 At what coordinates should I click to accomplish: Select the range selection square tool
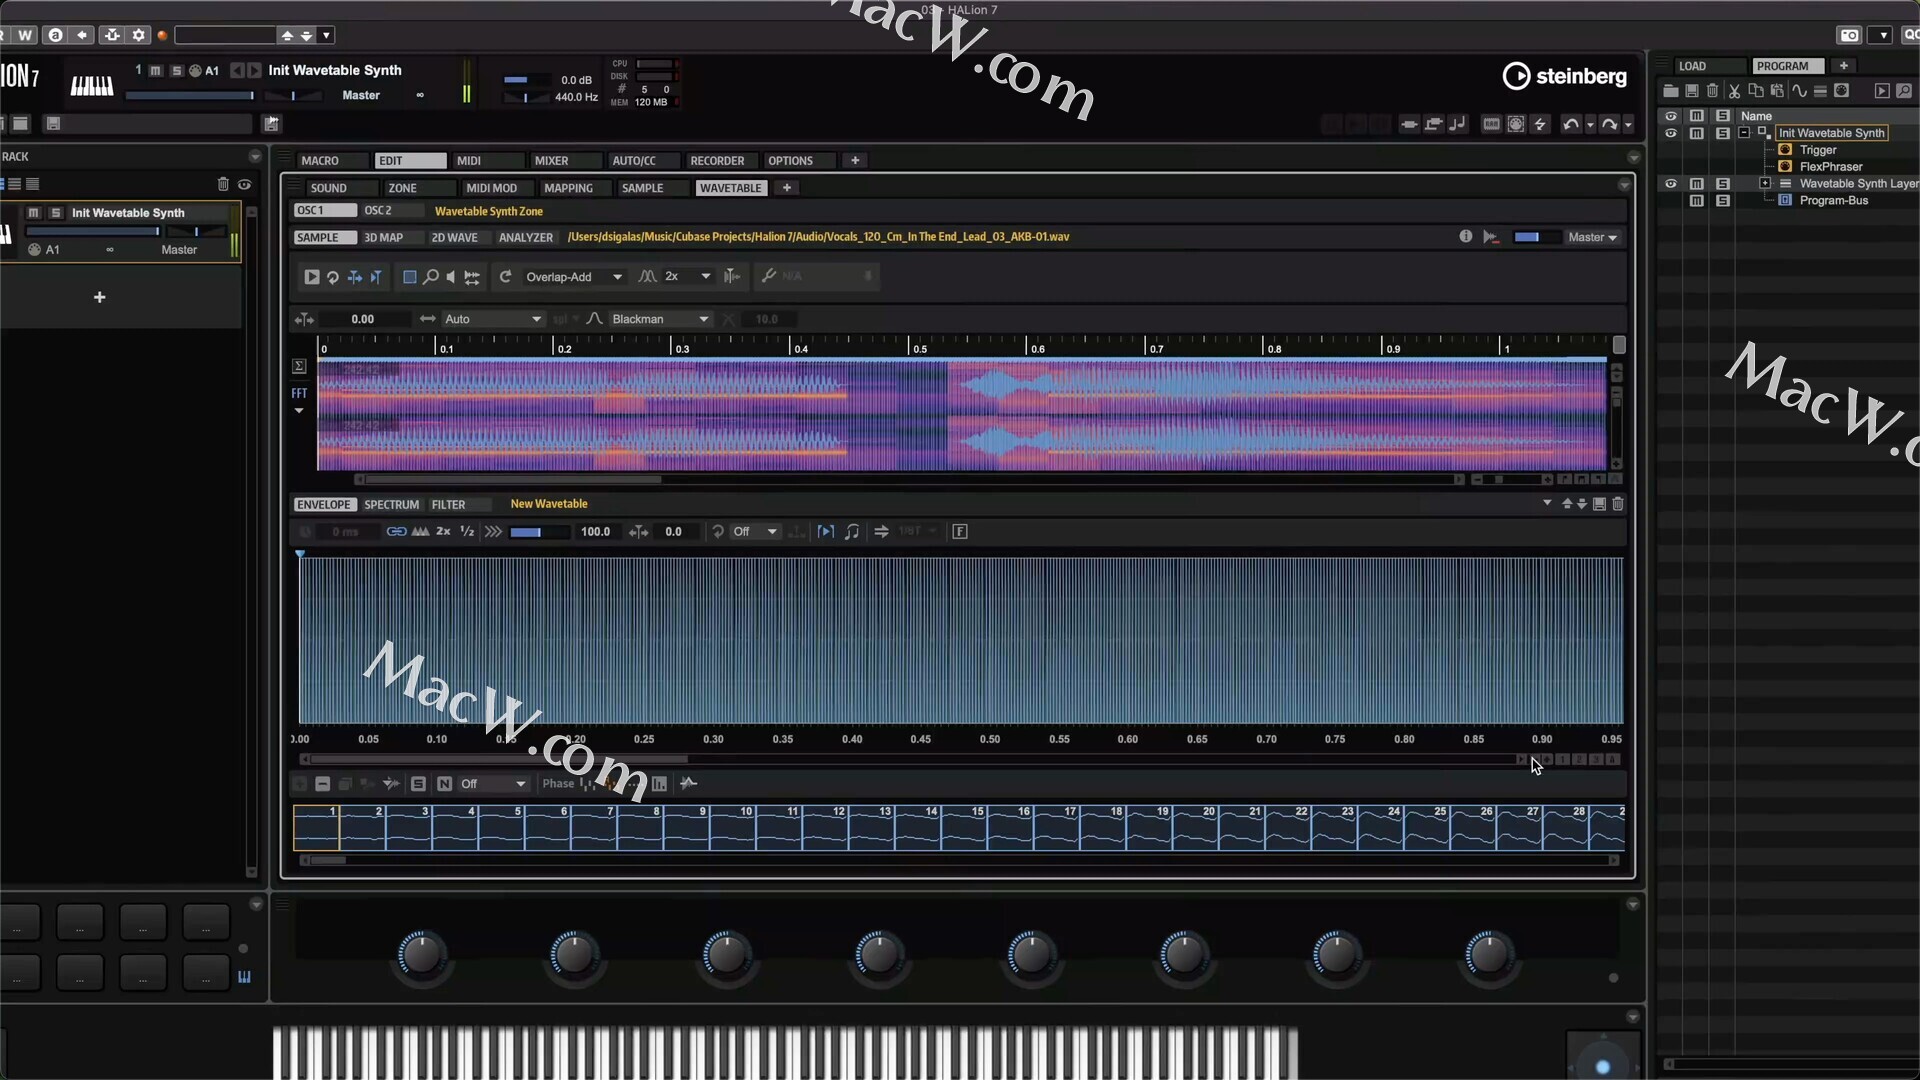(409, 277)
